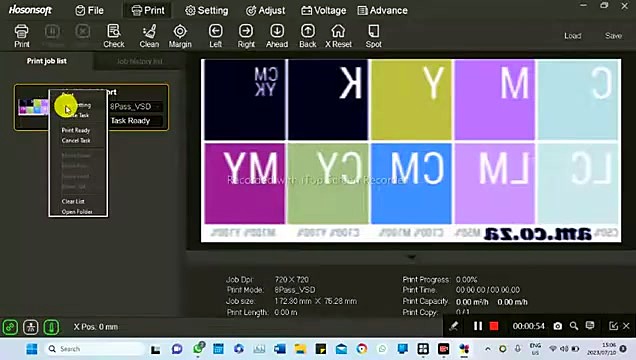Viewport: 636px width, 360px height.
Task: Open File Explorer from the taskbar
Action: click(x=300, y=349)
